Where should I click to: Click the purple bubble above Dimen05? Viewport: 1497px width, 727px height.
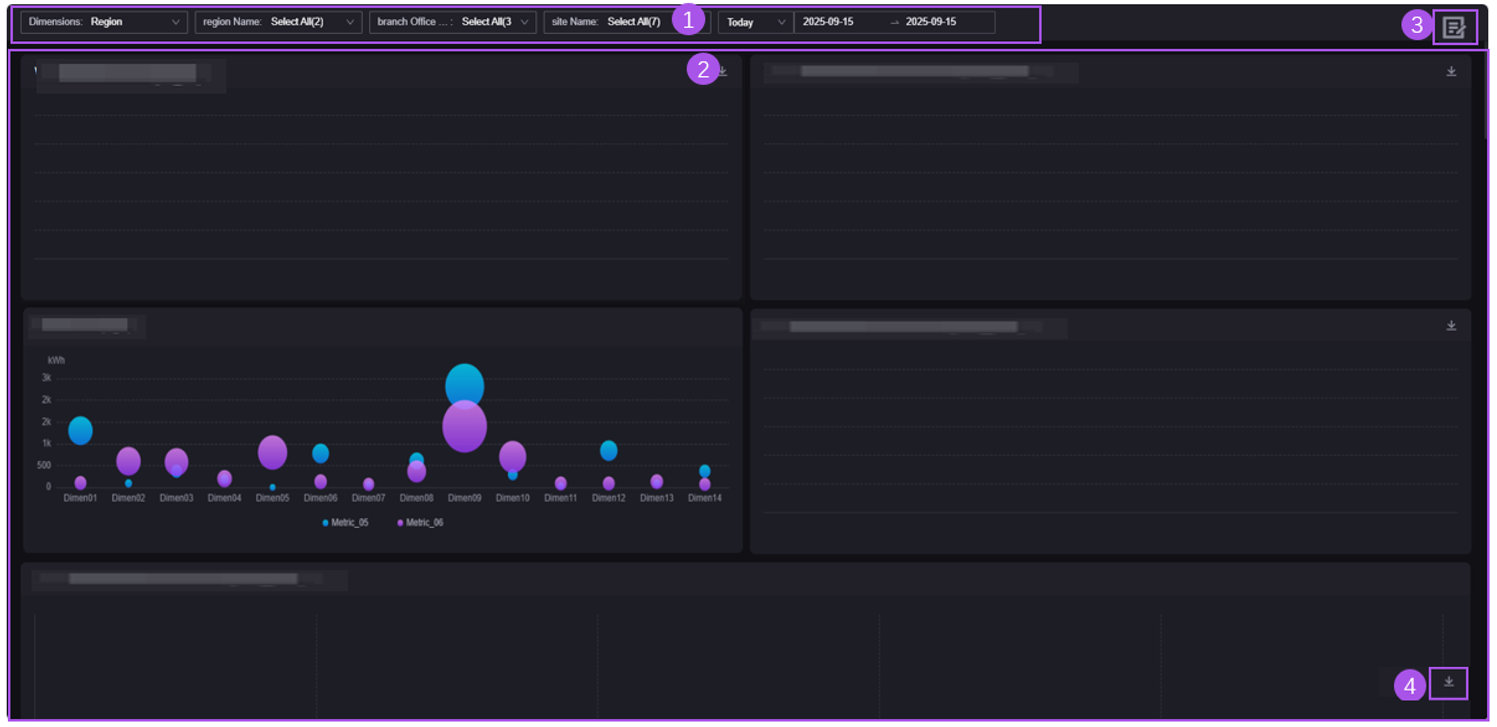272,452
